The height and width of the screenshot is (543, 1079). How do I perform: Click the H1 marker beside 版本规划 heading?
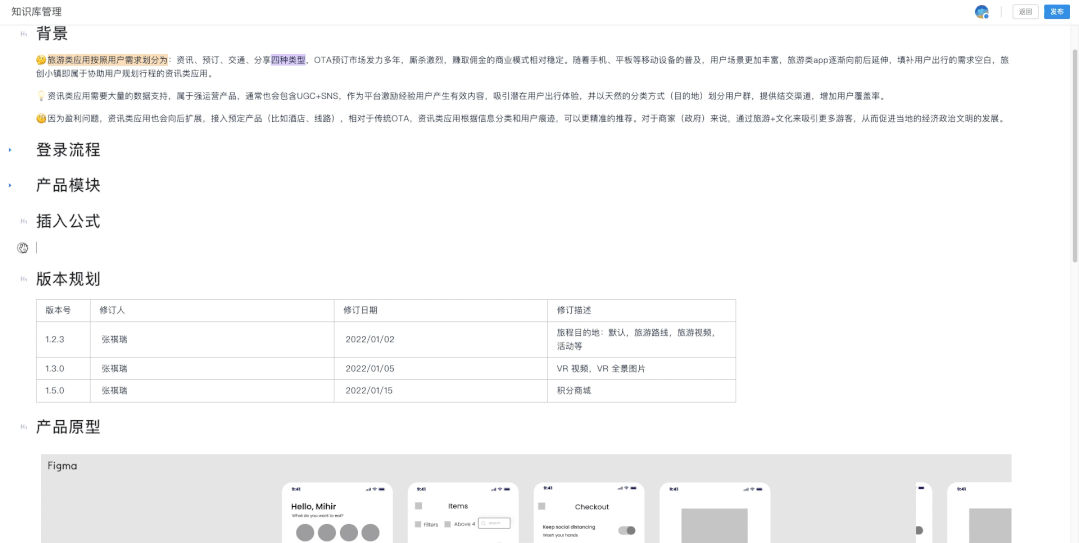24,279
